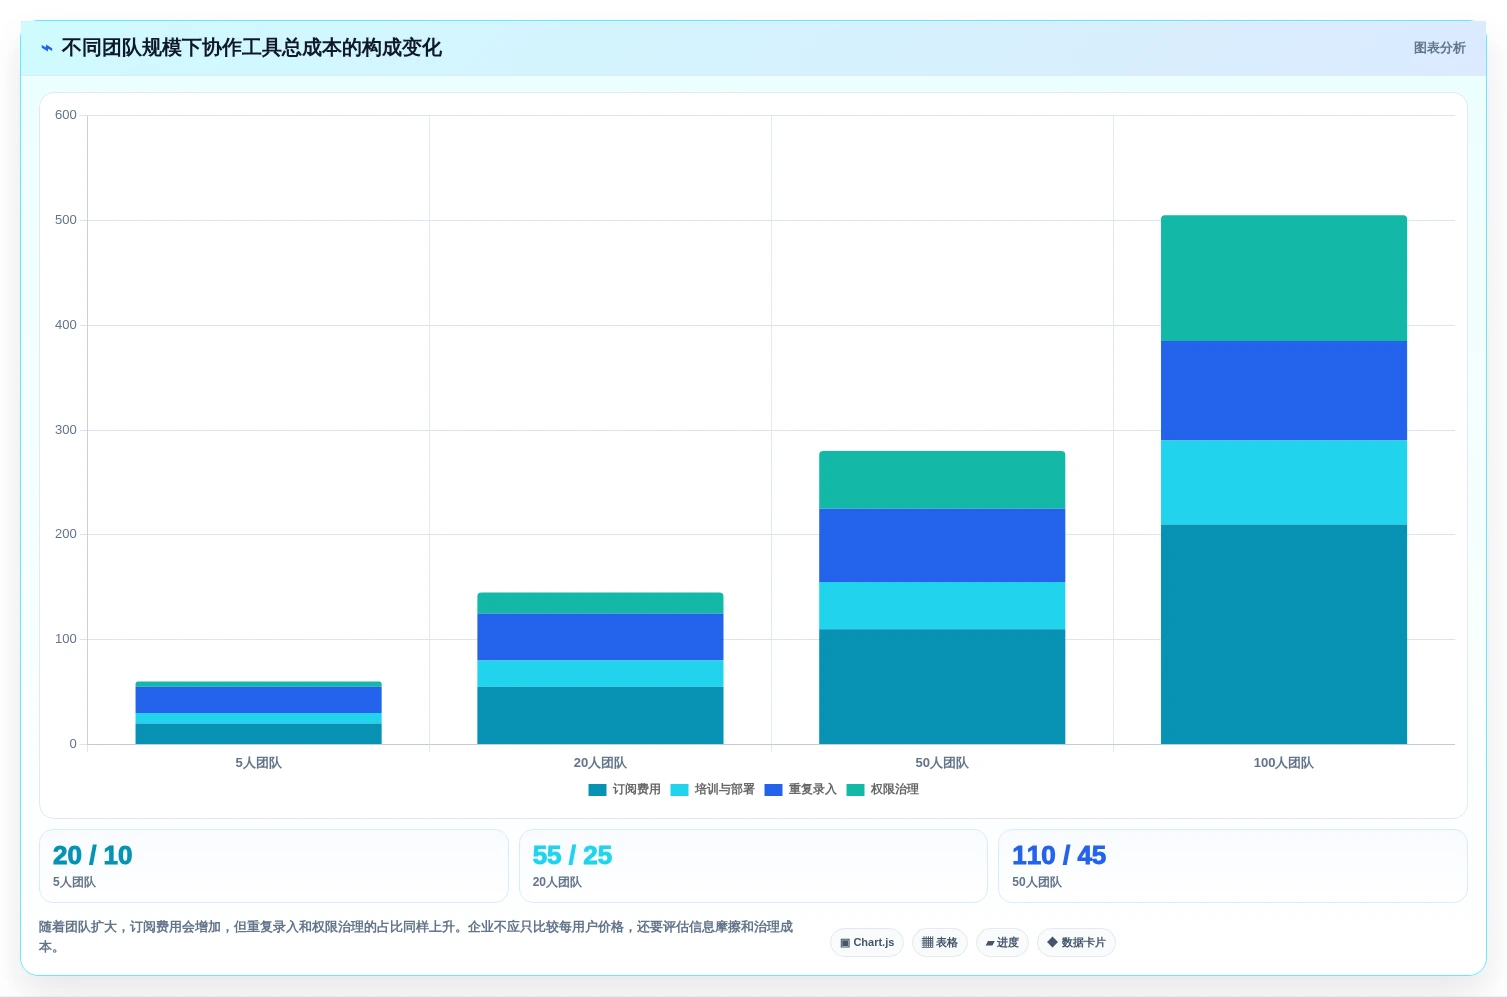The height and width of the screenshot is (997, 1507).
Task: Click the lightning icon beside the chart title
Action: click(x=46, y=48)
